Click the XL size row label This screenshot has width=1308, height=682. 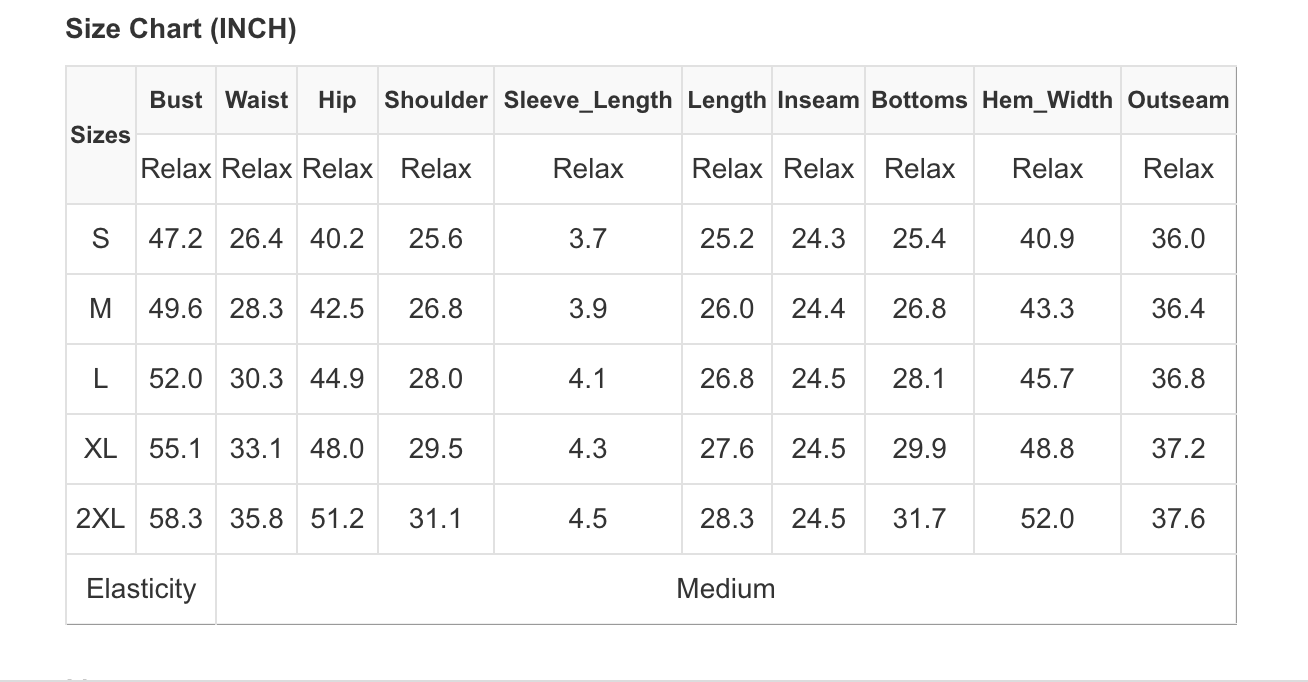click(100, 449)
